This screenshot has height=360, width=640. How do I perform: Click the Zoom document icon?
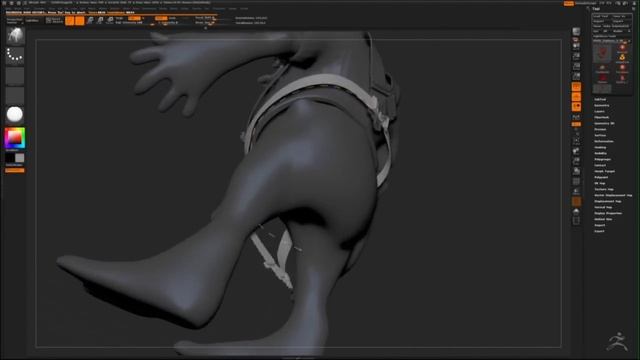point(576,56)
